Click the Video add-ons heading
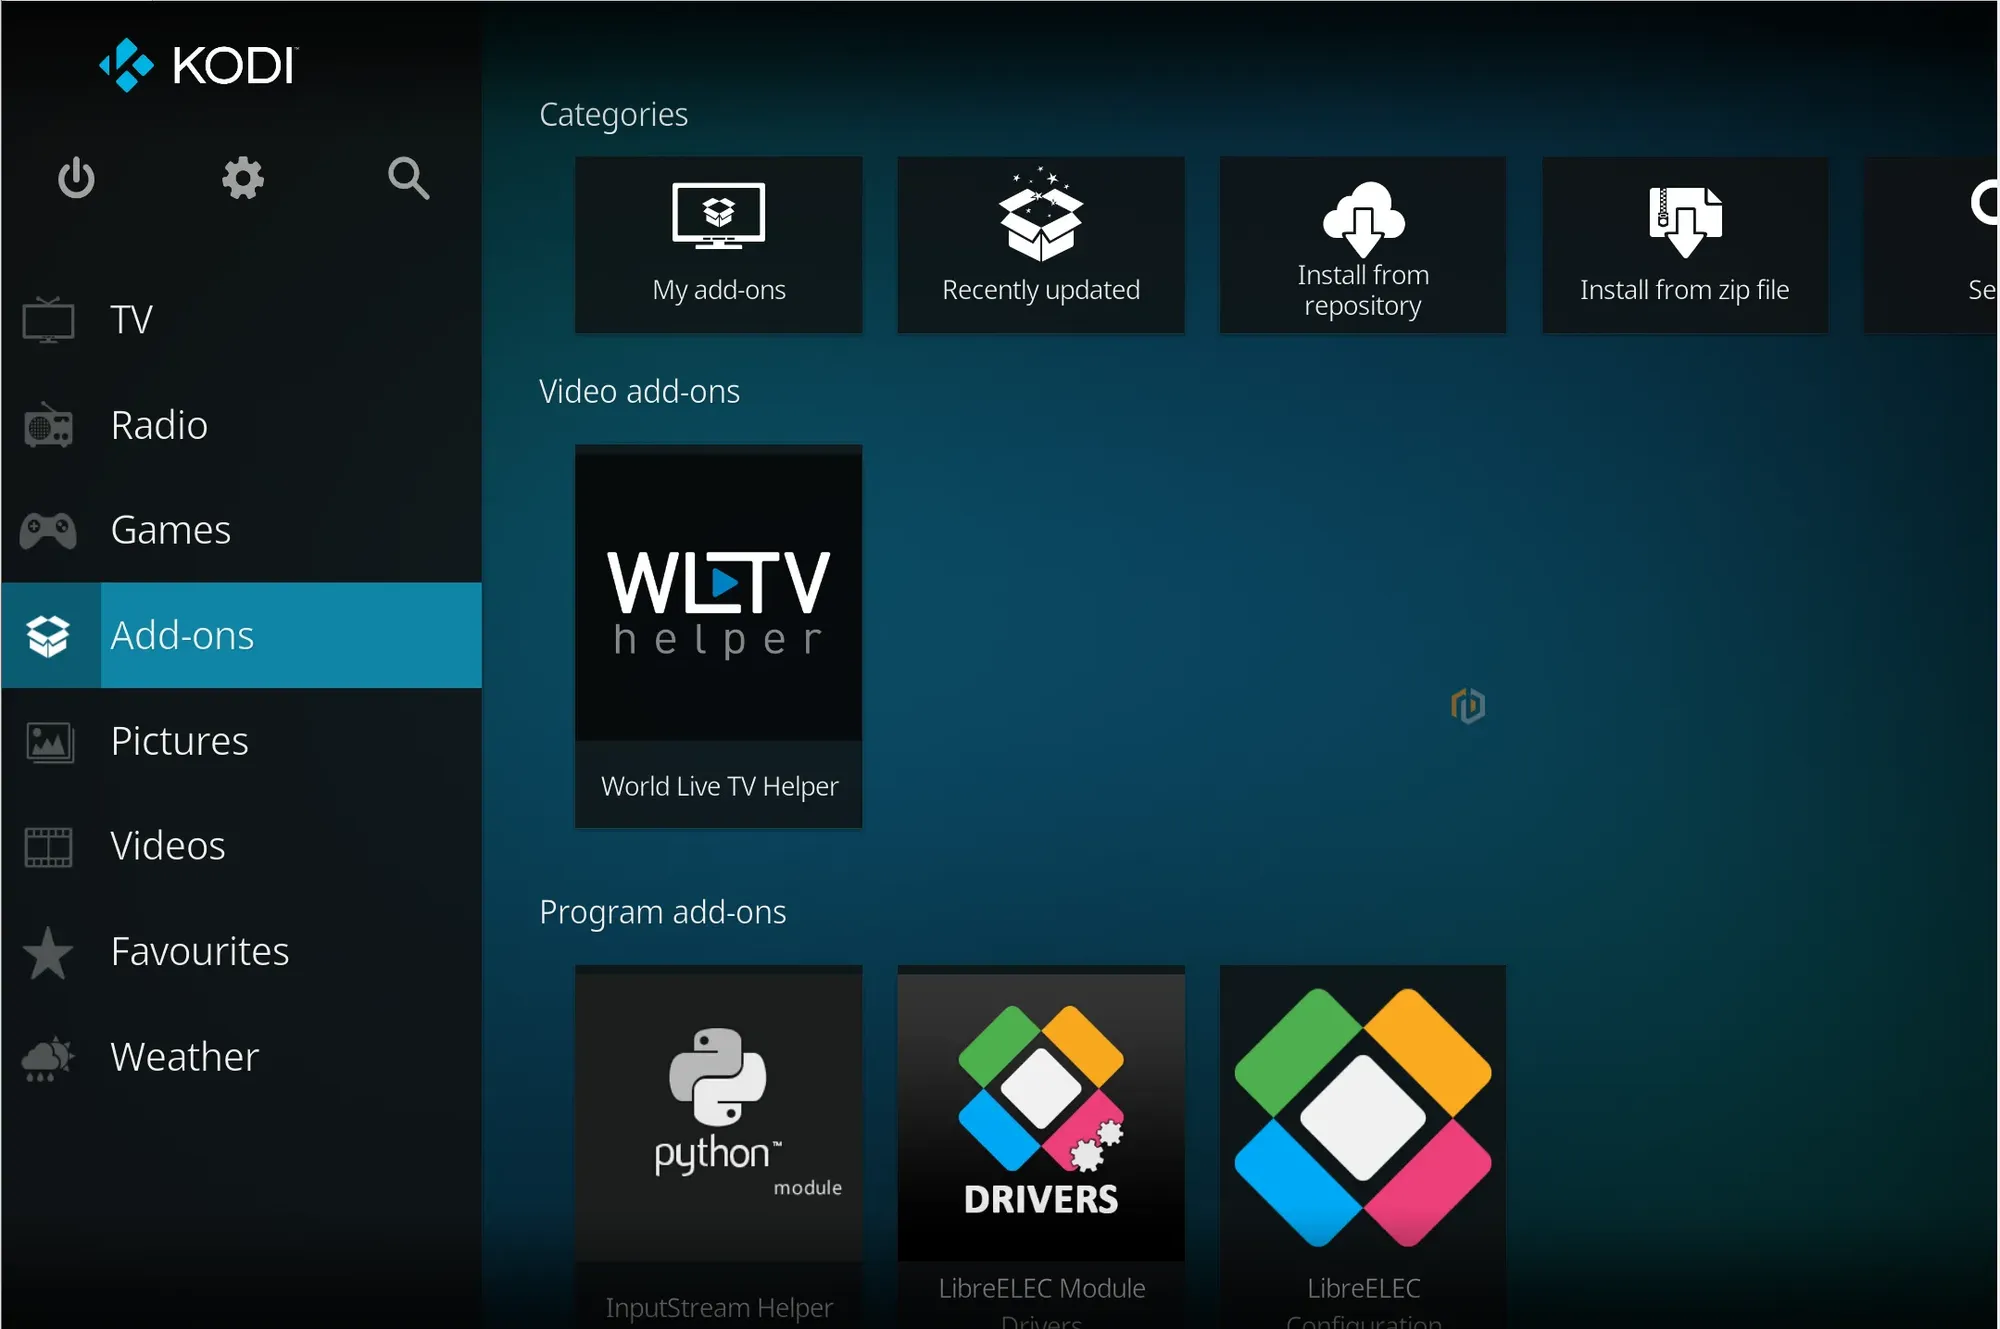The height and width of the screenshot is (1329, 2000). coord(640,392)
